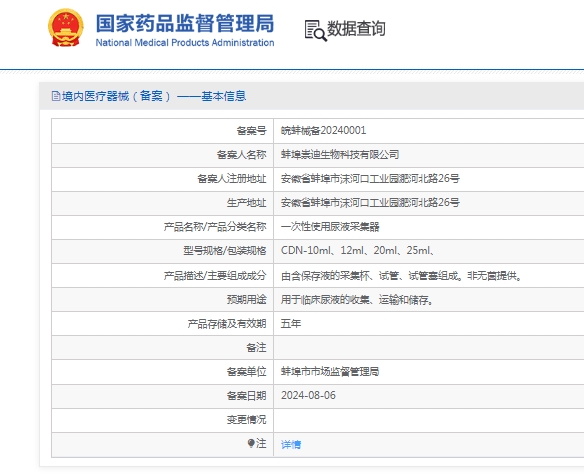
Task: Click the 备案单位 row label
Action: (x=247, y=371)
